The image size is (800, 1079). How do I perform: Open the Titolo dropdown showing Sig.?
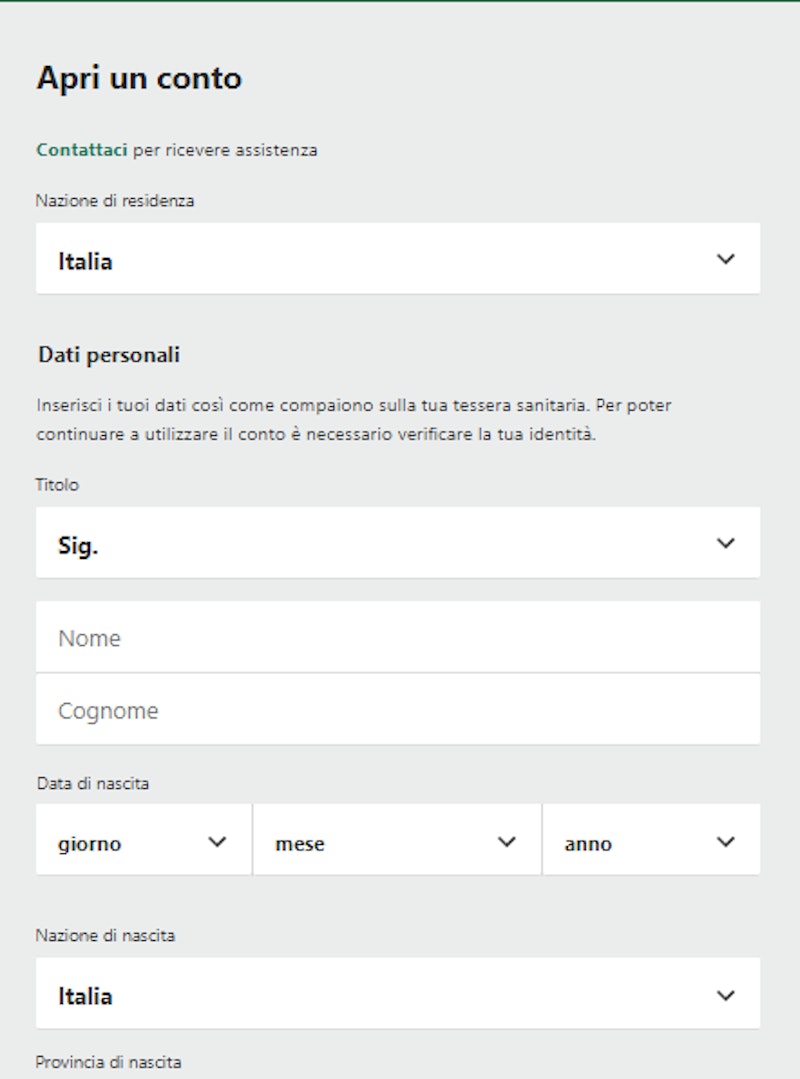coord(397,543)
